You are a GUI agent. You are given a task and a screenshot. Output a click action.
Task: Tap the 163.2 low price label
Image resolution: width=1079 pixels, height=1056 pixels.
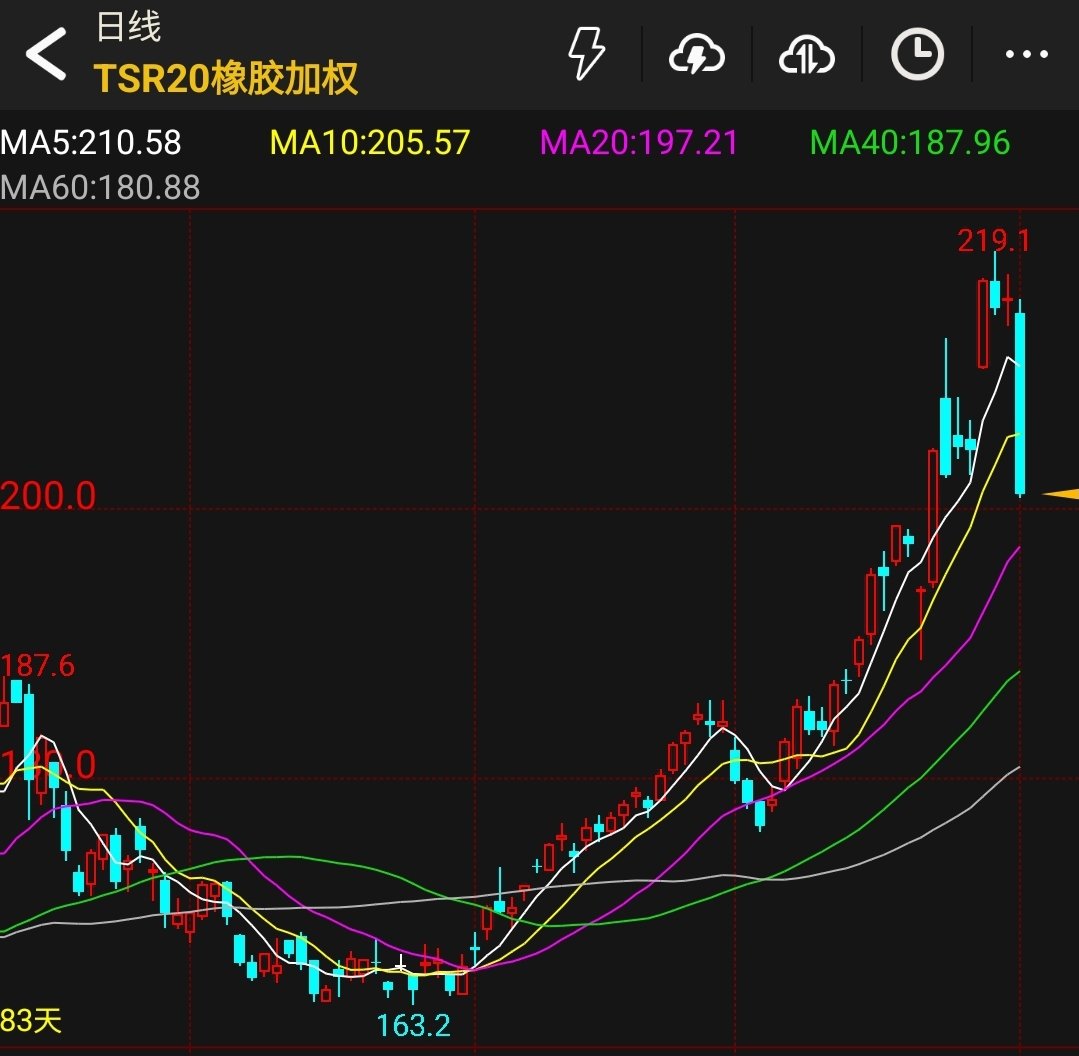(414, 1026)
